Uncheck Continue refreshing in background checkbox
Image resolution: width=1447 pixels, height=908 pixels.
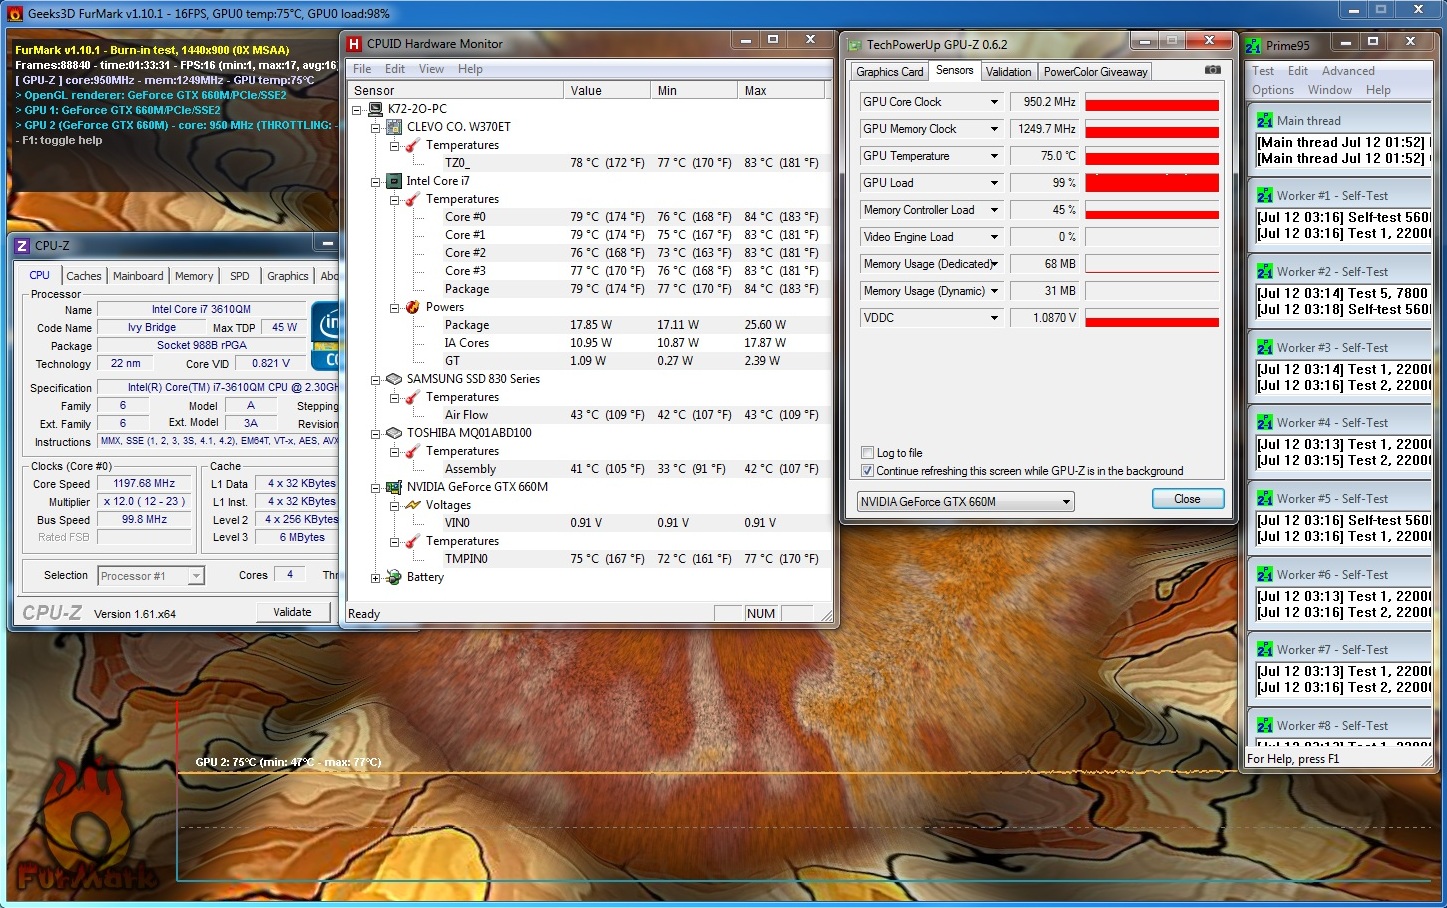[x=868, y=471]
